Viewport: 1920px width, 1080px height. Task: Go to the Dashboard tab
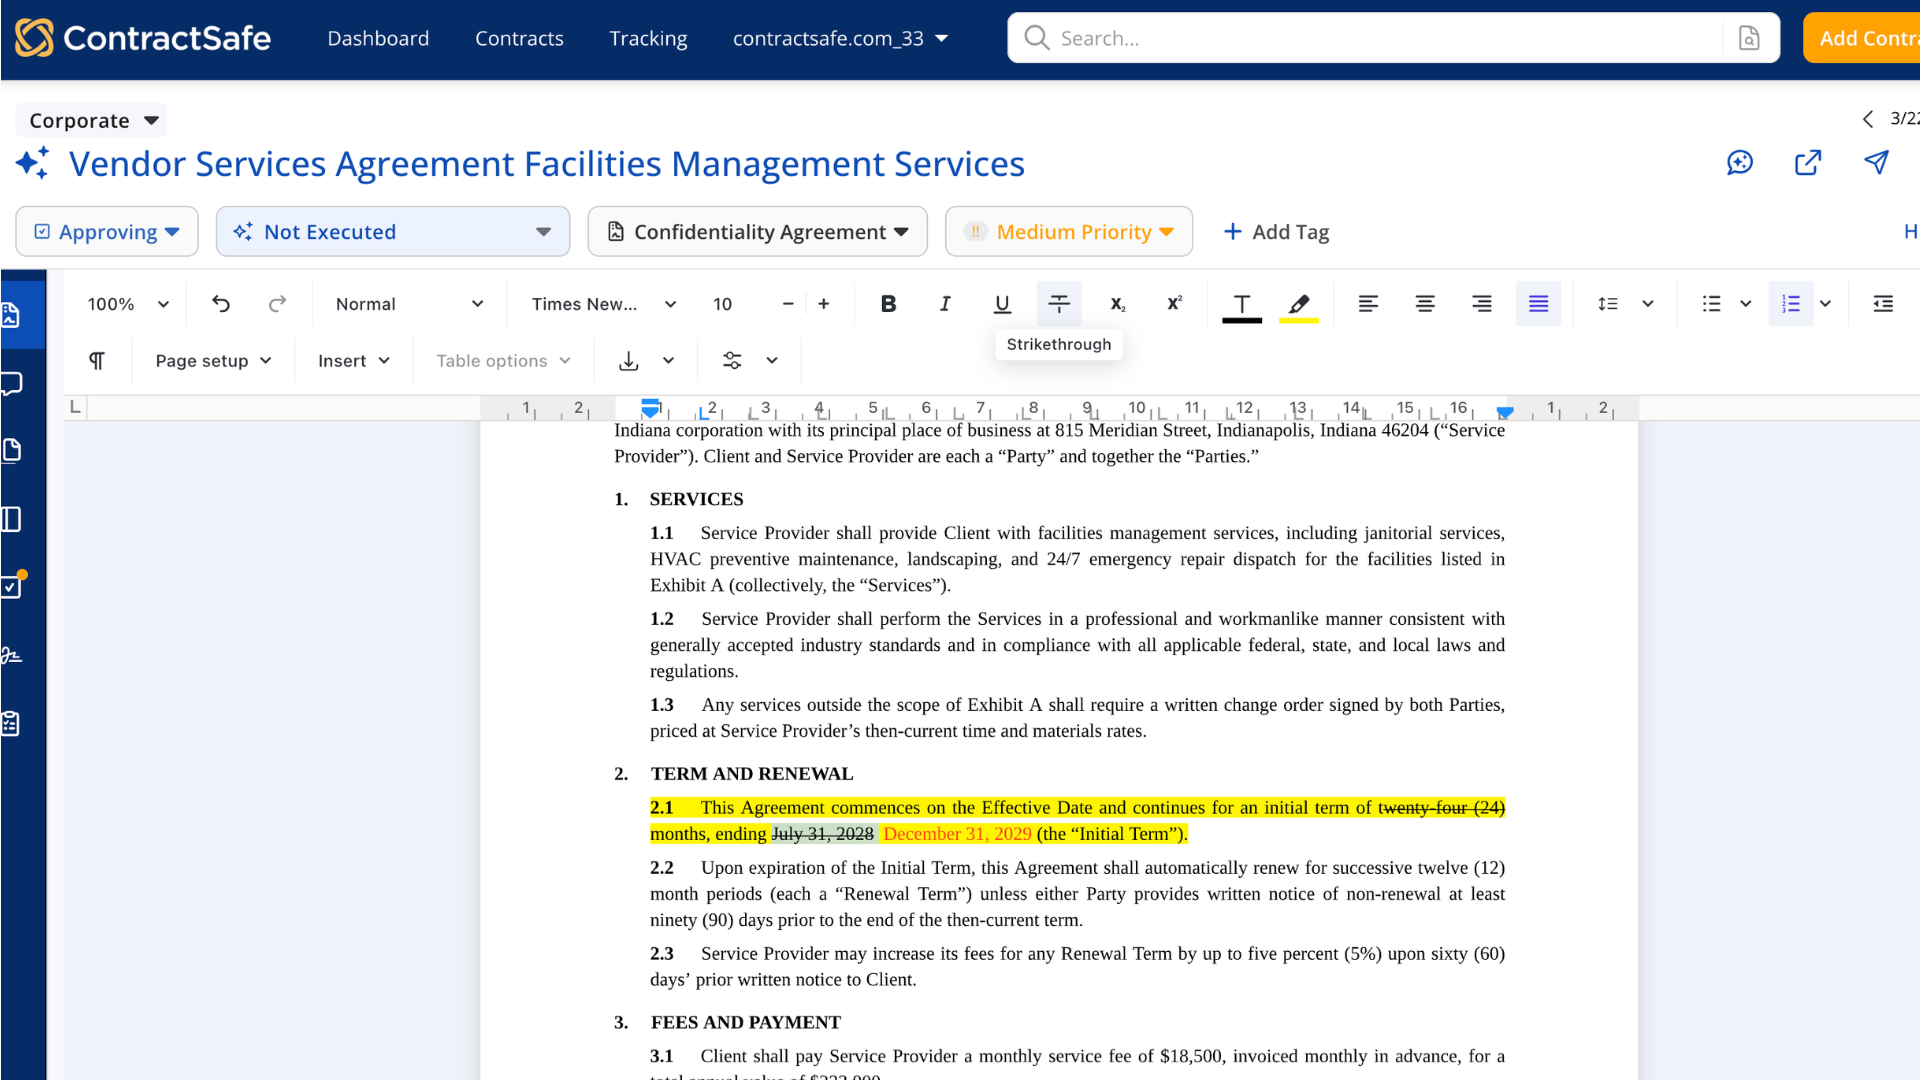378,38
